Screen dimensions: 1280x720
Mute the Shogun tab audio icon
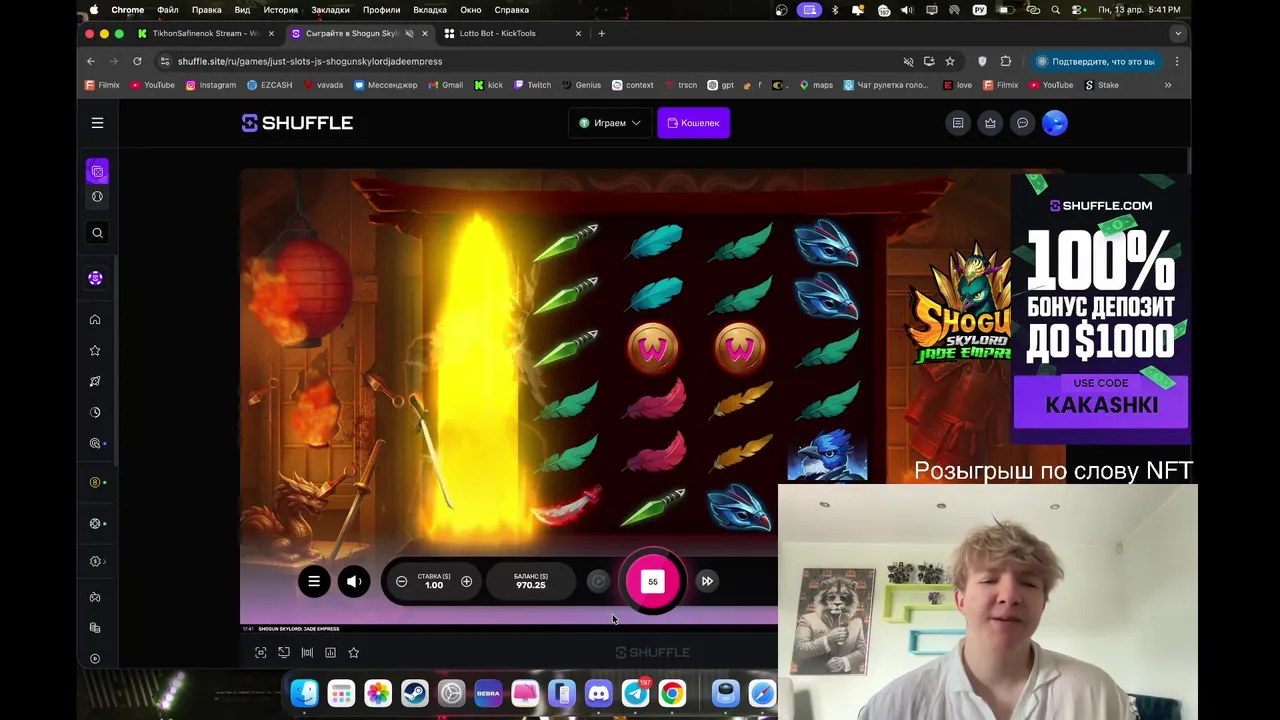coord(409,33)
